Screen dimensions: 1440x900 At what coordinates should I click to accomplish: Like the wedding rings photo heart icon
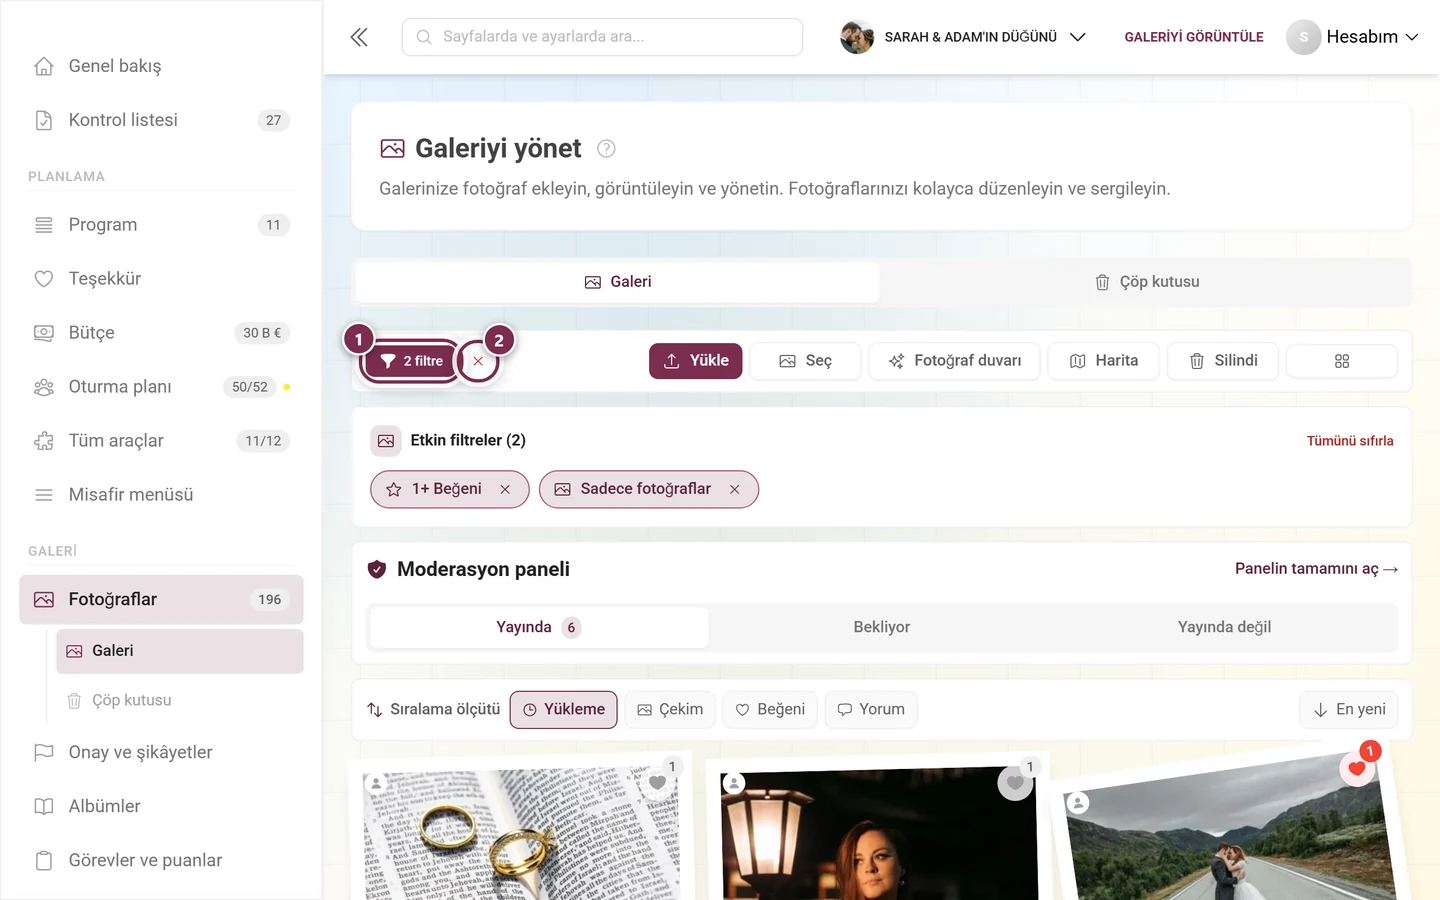pyautogui.click(x=657, y=783)
